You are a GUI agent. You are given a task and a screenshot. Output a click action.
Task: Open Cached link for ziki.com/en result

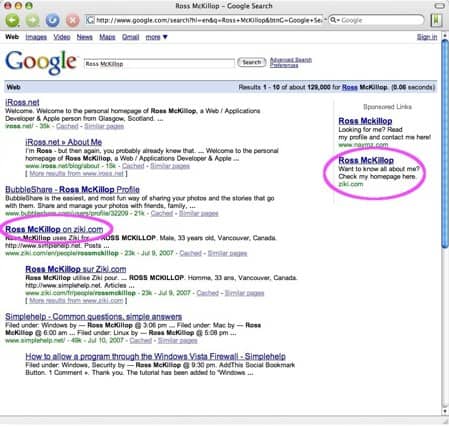pos(191,253)
